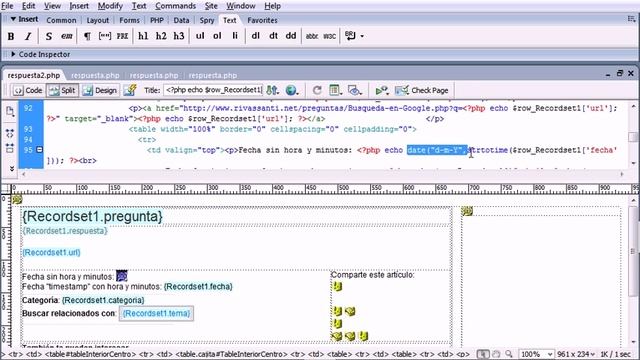This screenshot has width=640, height=360.
Task: Open View Options menu icon
Action: click(x=336, y=90)
